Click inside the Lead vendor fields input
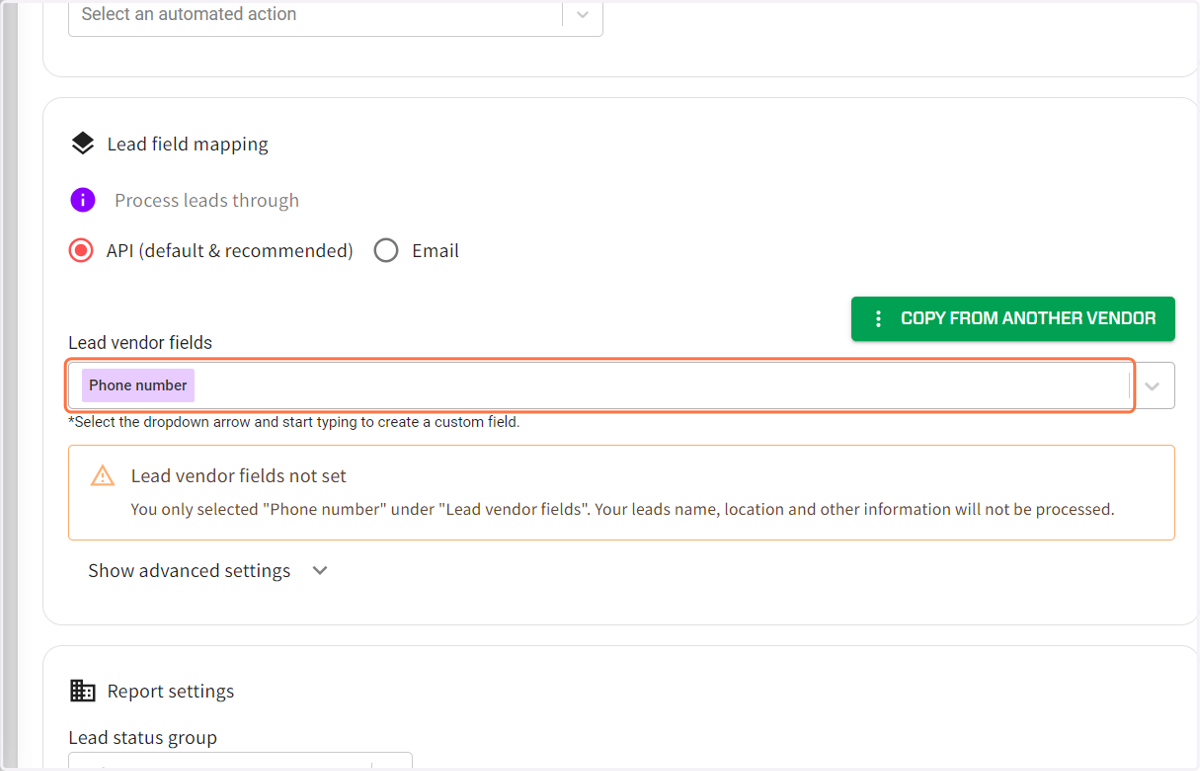This screenshot has height=771, width=1200. point(600,386)
